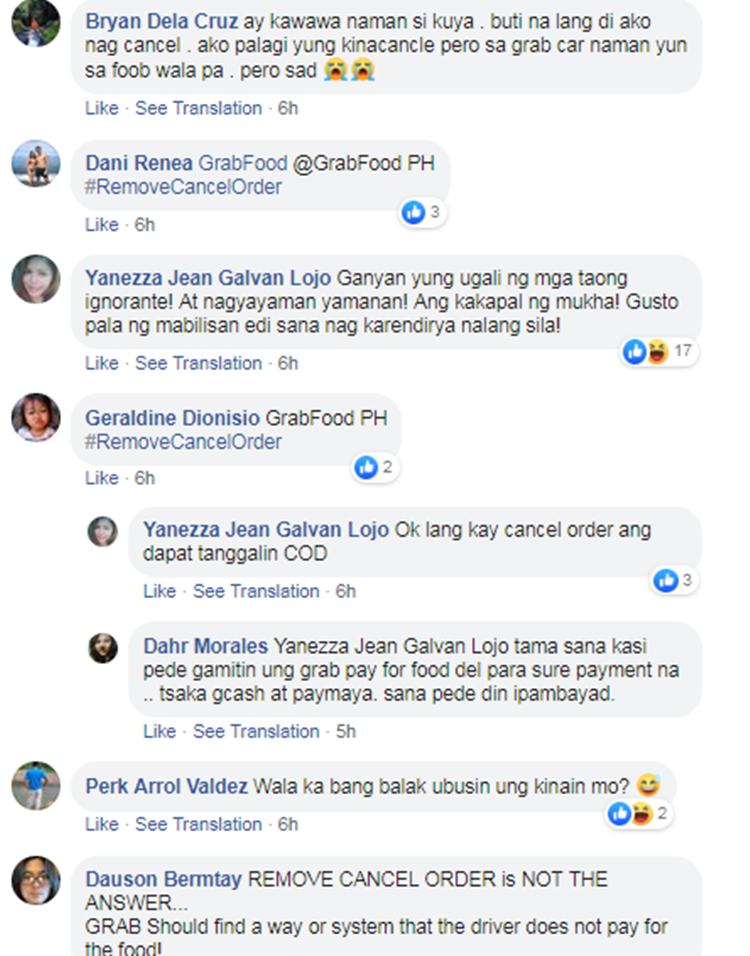Click the 5h timestamp on Dahr Morales's reply
750x956 pixels.
pos(346,731)
